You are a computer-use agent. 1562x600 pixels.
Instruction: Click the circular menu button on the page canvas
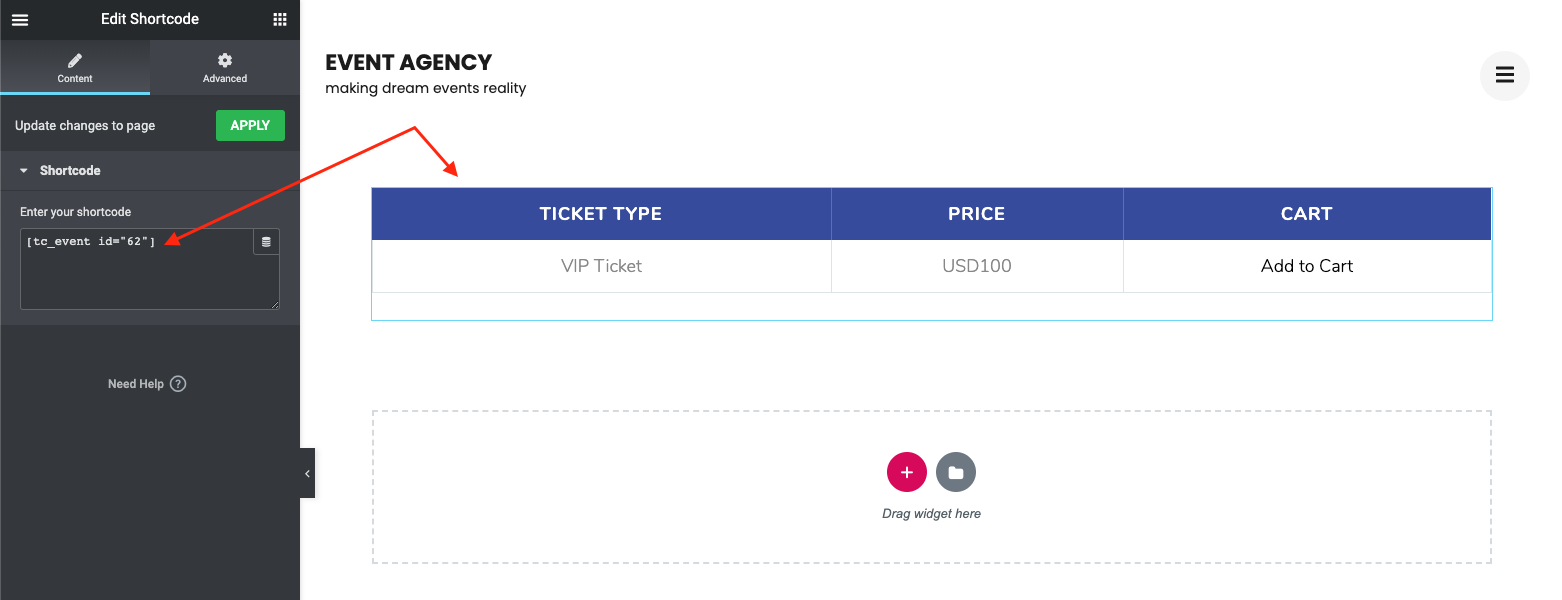(x=1504, y=75)
